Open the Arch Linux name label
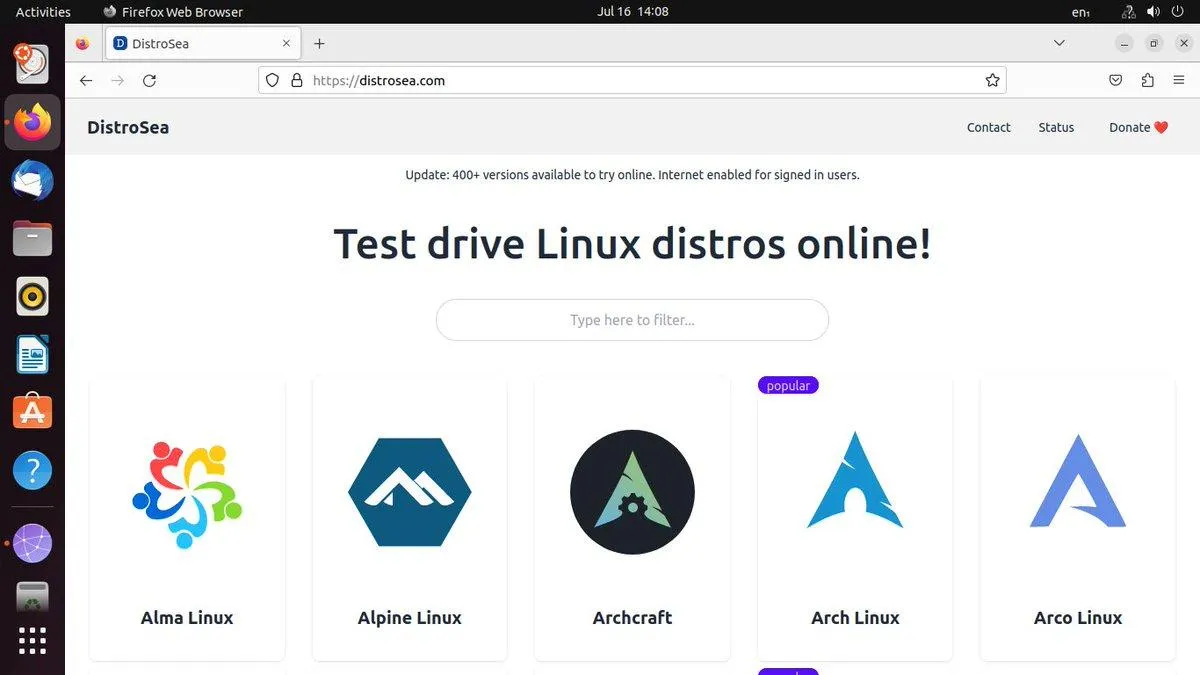 855,617
